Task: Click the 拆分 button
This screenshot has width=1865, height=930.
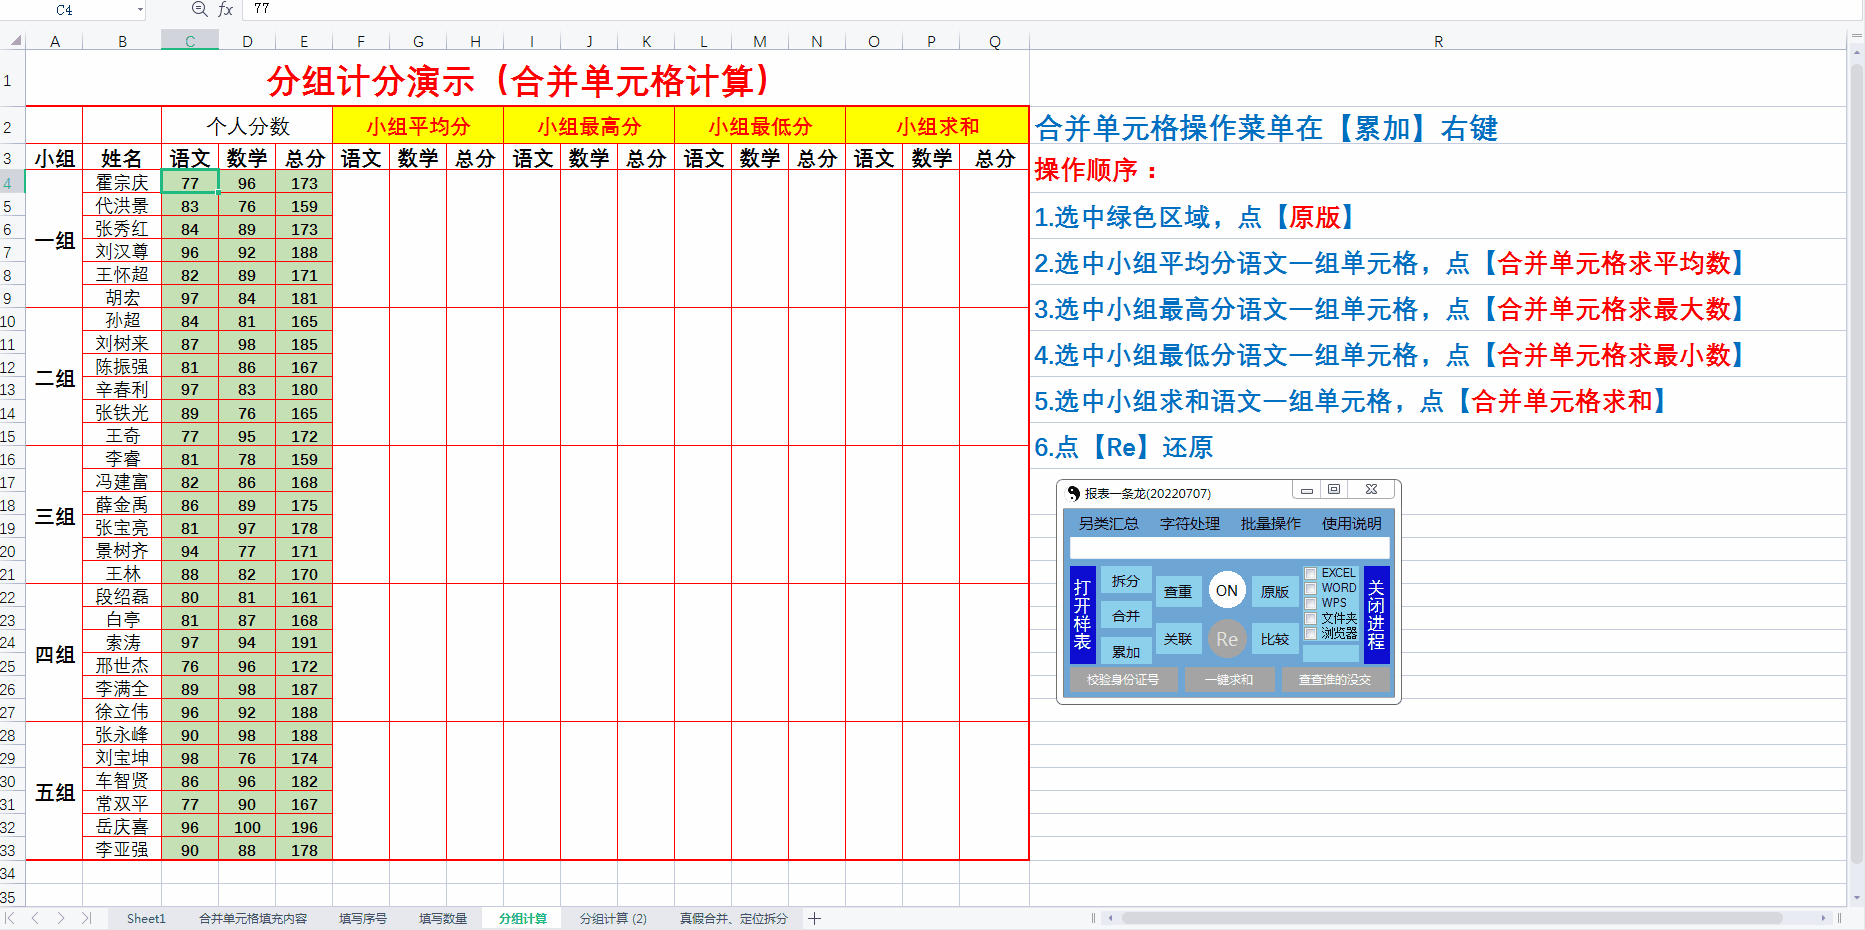Action: pos(1126,581)
